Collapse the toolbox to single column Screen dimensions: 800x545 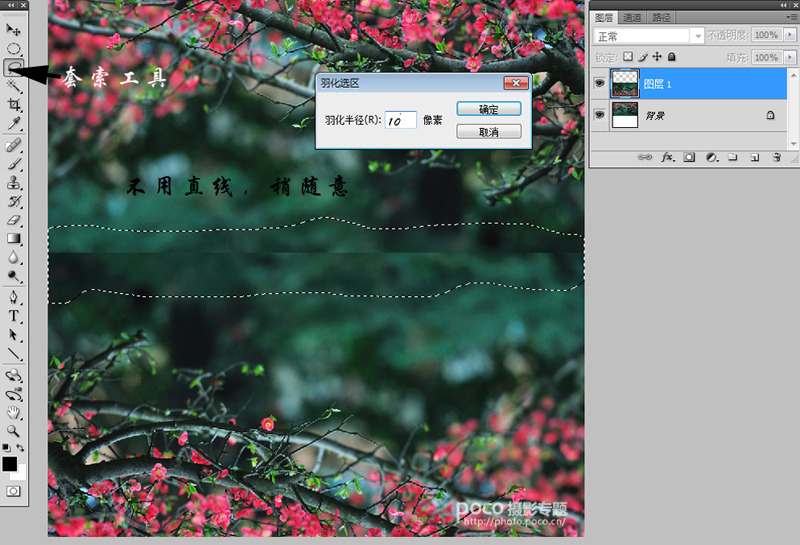tap(10, 5)
